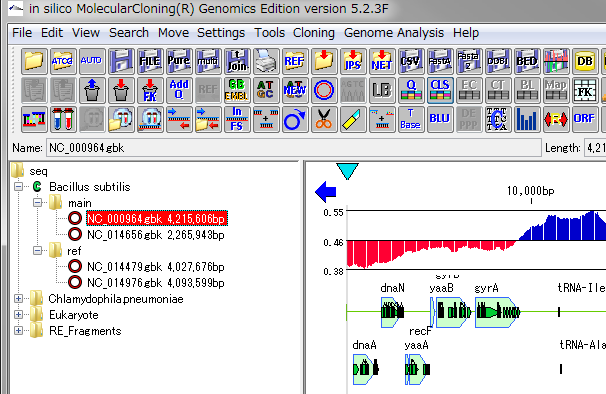This screenshot has width=606, height=394.
Task: Open the Cloning menu
Action: [x=313, y=33]
